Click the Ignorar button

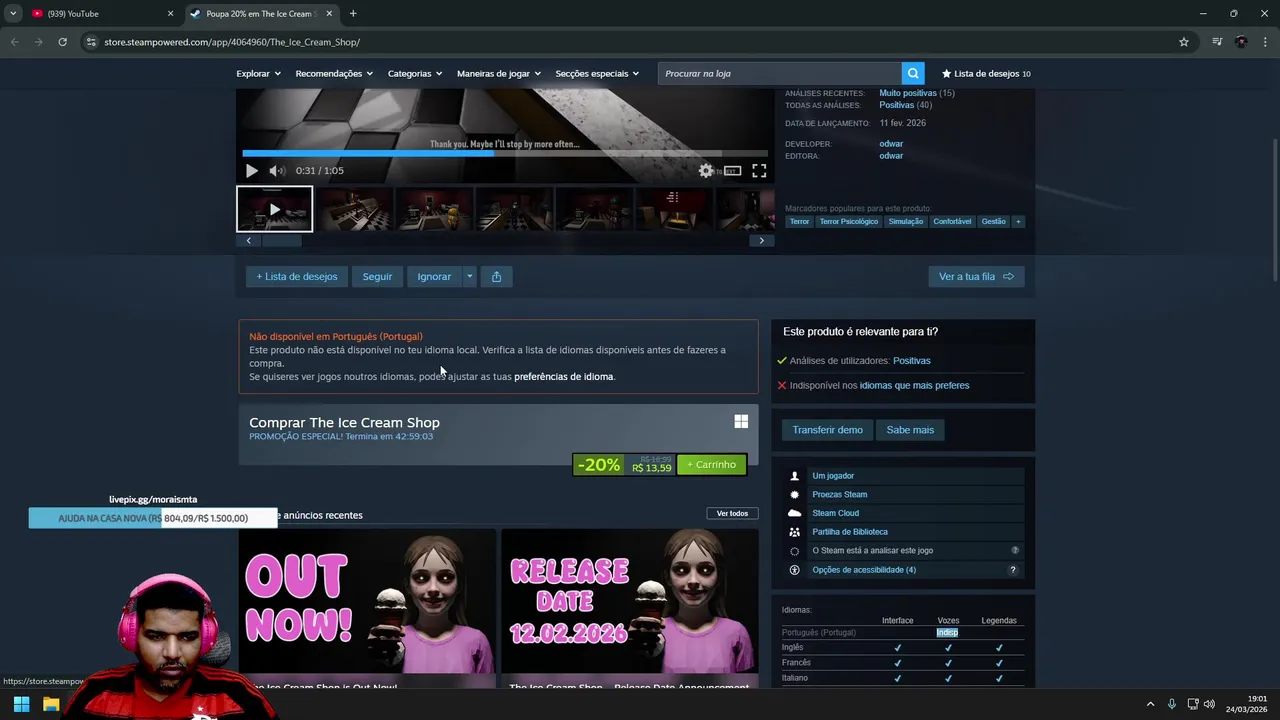pyautogui.click(x=434, y=277)
